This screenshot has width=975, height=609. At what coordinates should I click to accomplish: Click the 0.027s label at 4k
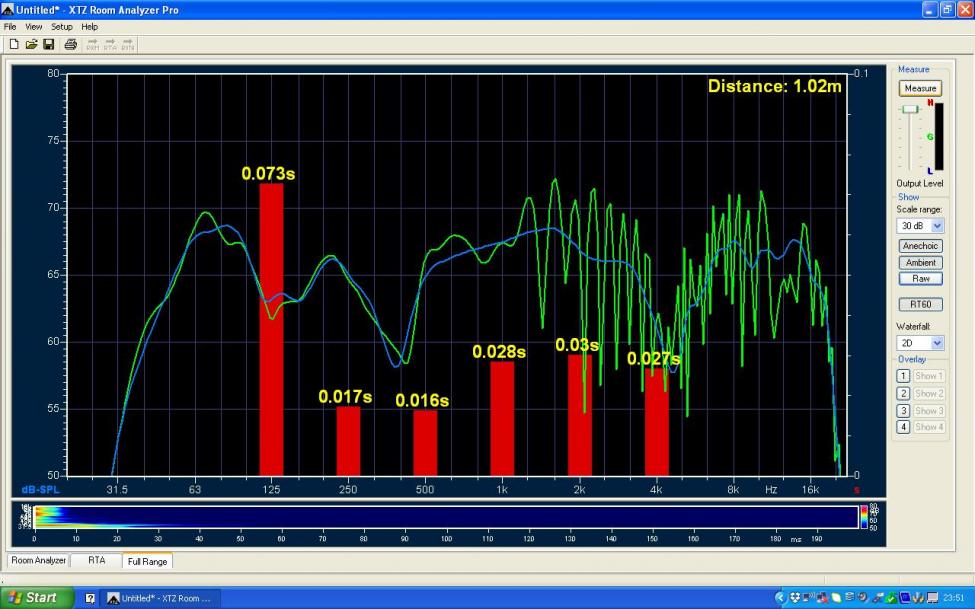click(654, 359)
